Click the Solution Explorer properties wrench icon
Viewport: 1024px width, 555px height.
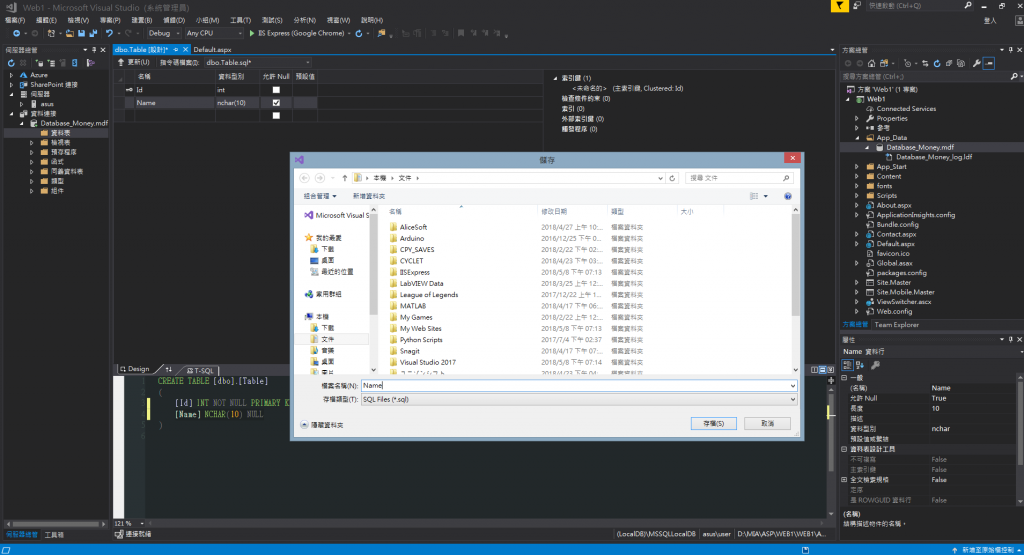click(x=976, y=63)
